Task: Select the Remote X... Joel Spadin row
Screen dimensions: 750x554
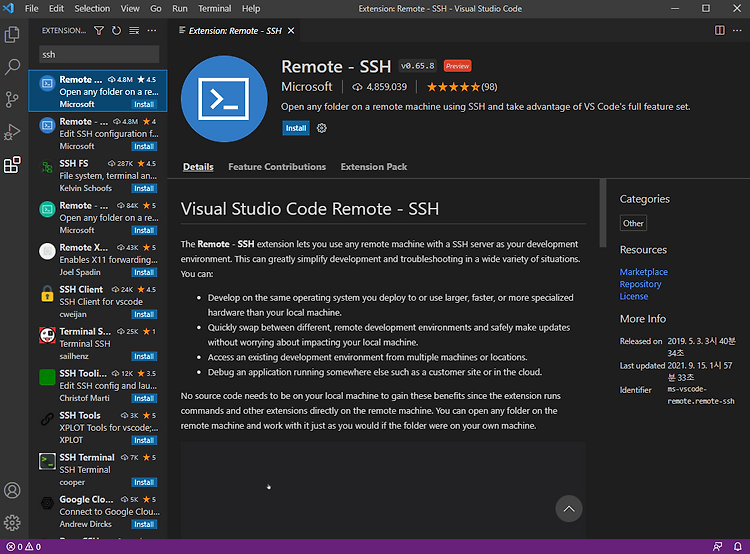Action: (98, 260)
